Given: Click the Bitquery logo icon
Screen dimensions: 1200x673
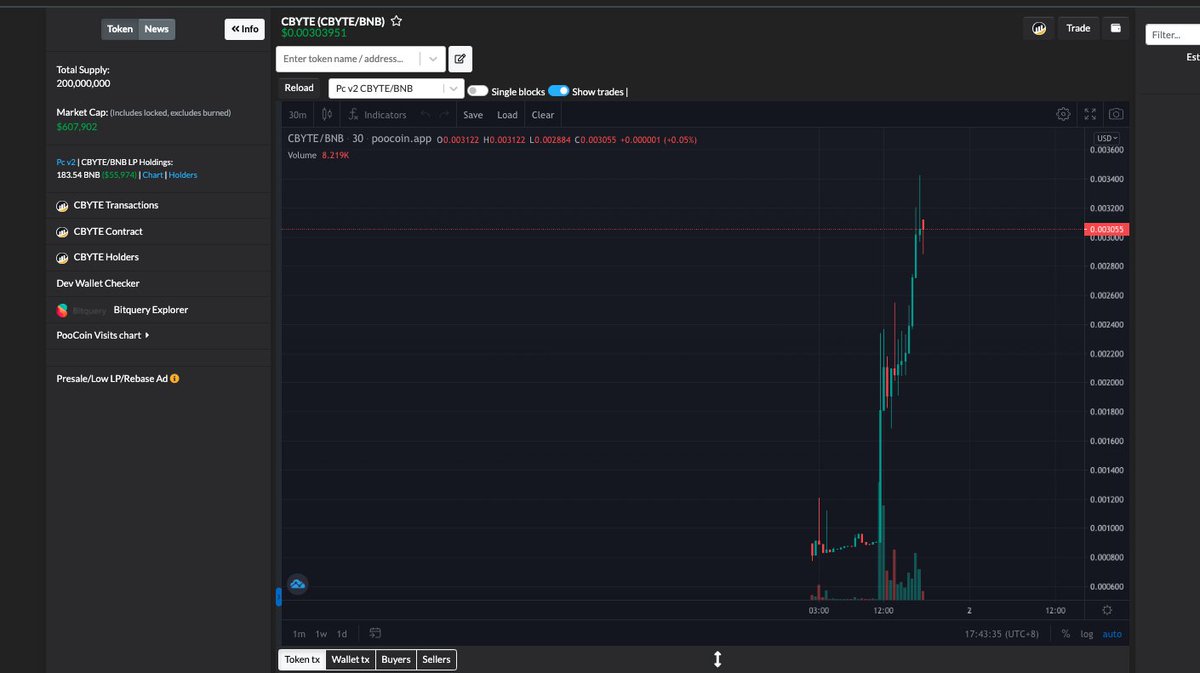Looking at the screenshot, I should tap(62, 310).
